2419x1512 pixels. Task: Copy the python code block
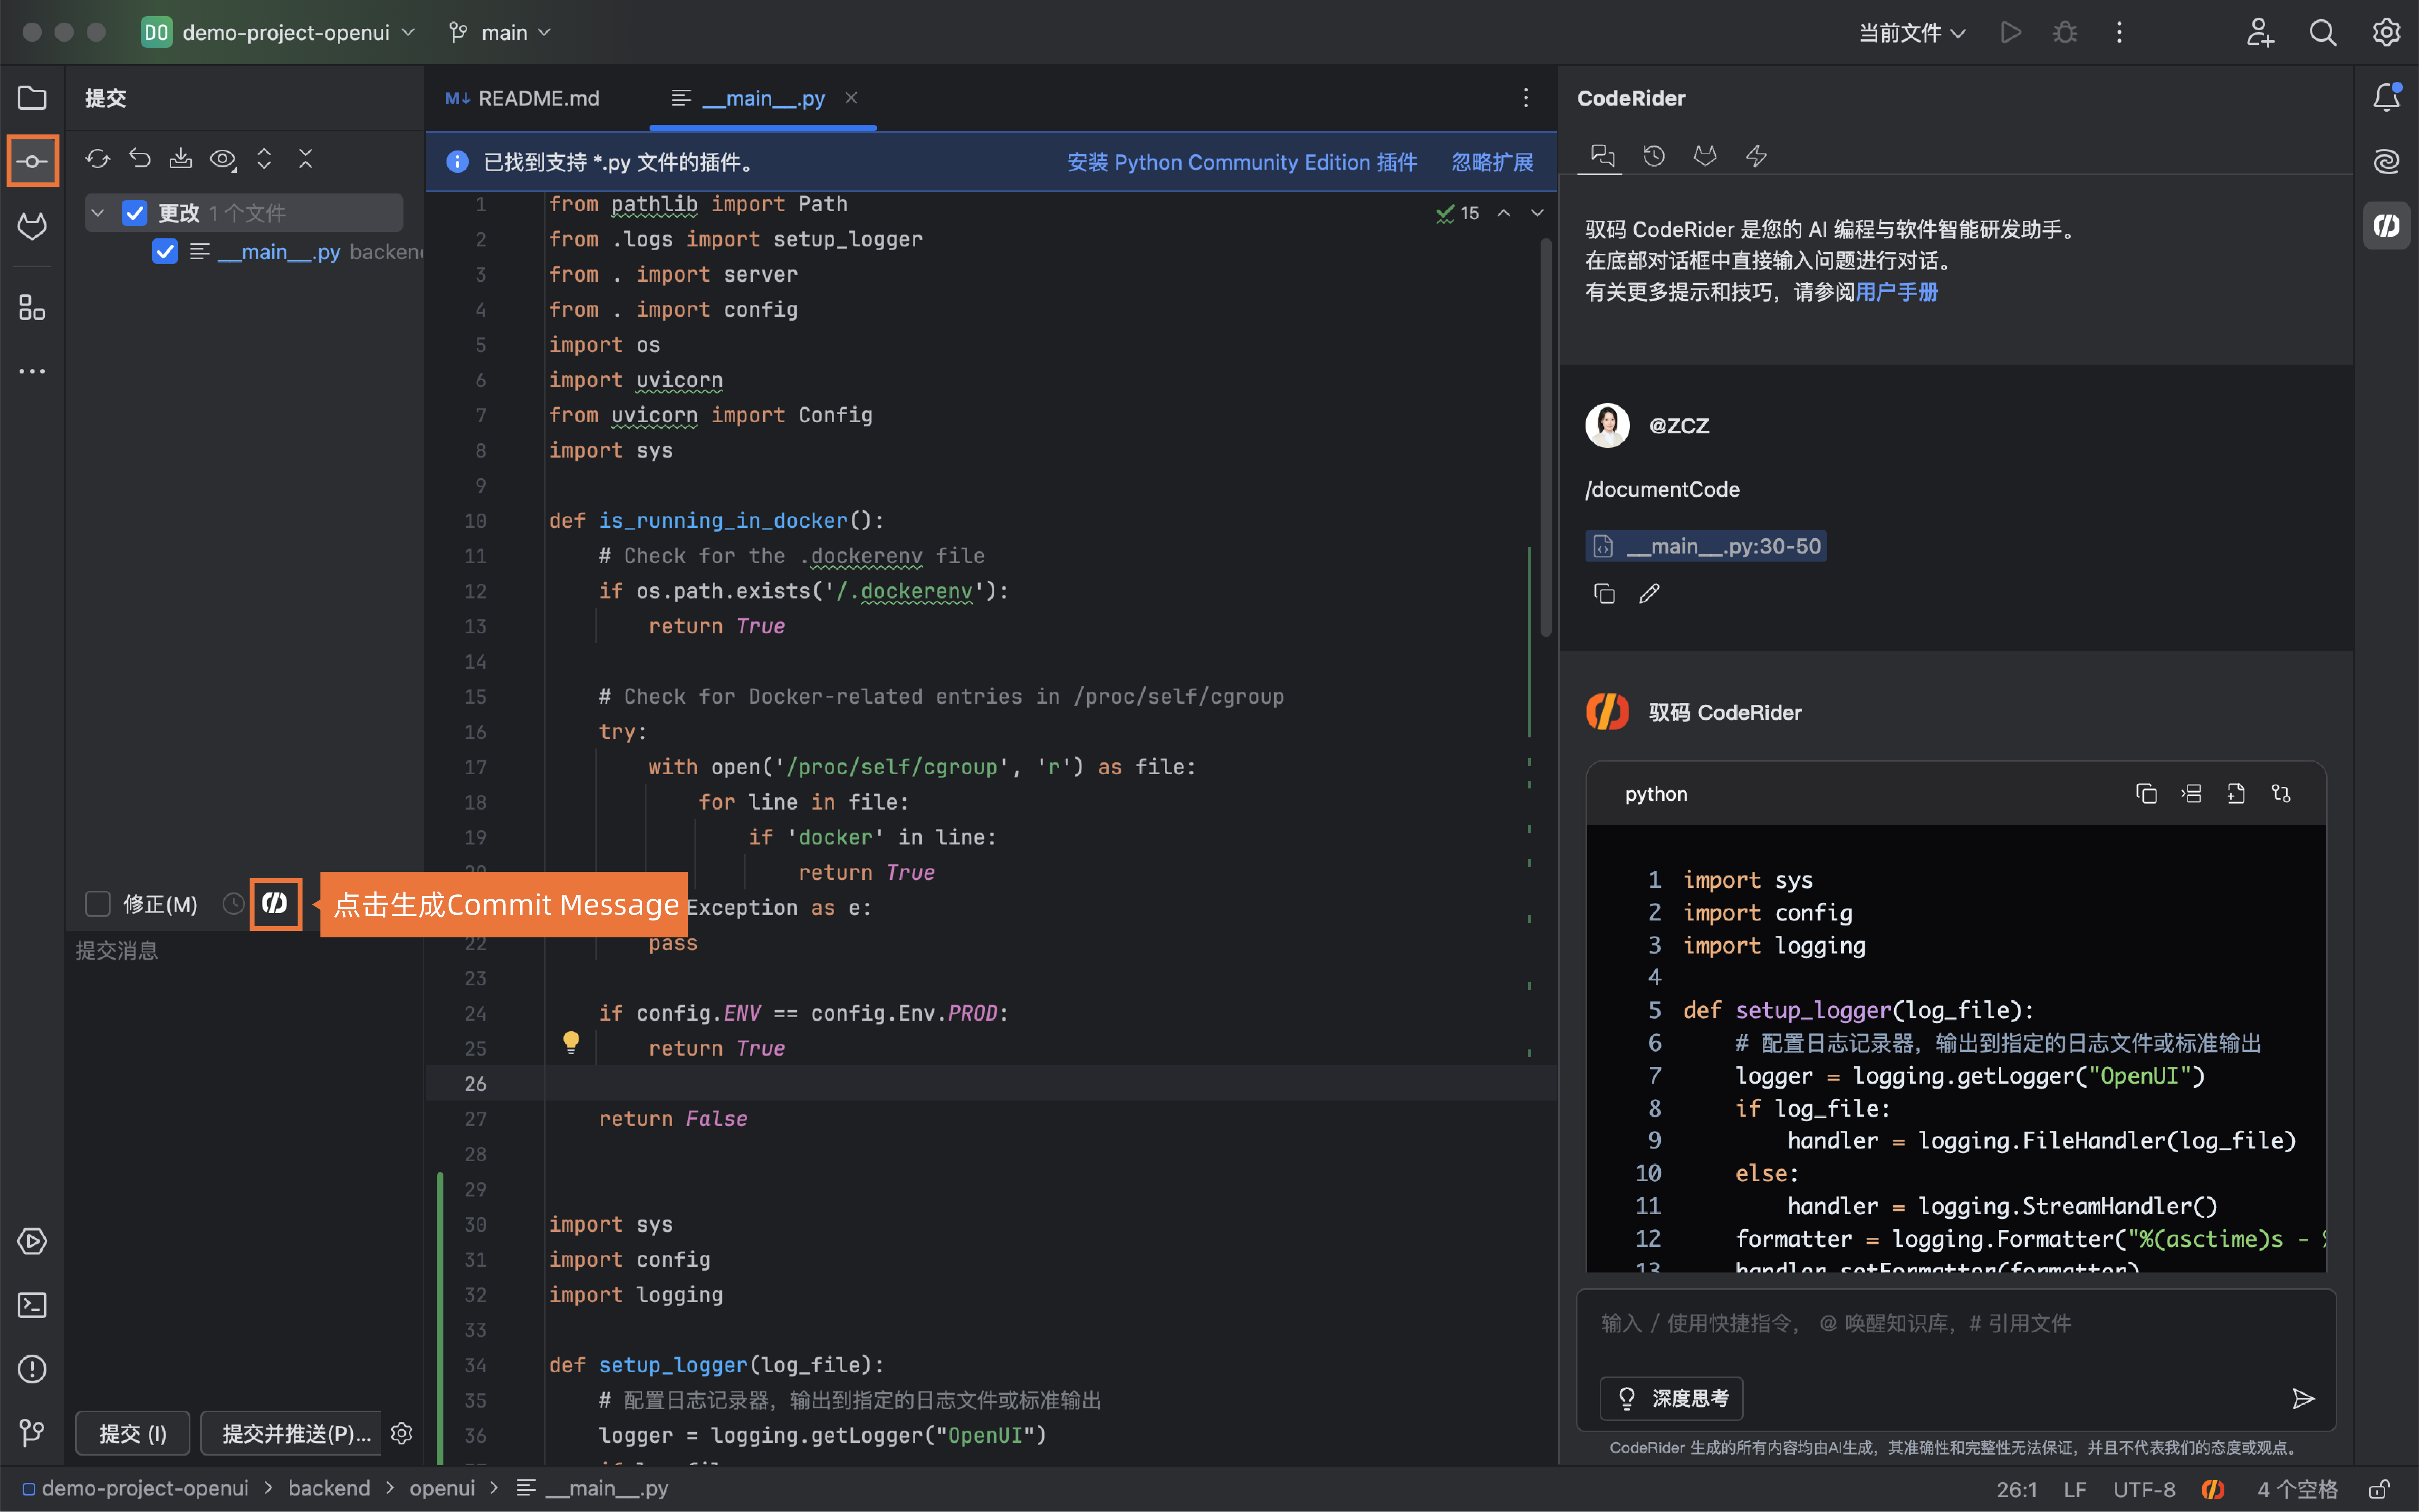pyautogui.click(x=2146, y=794)
